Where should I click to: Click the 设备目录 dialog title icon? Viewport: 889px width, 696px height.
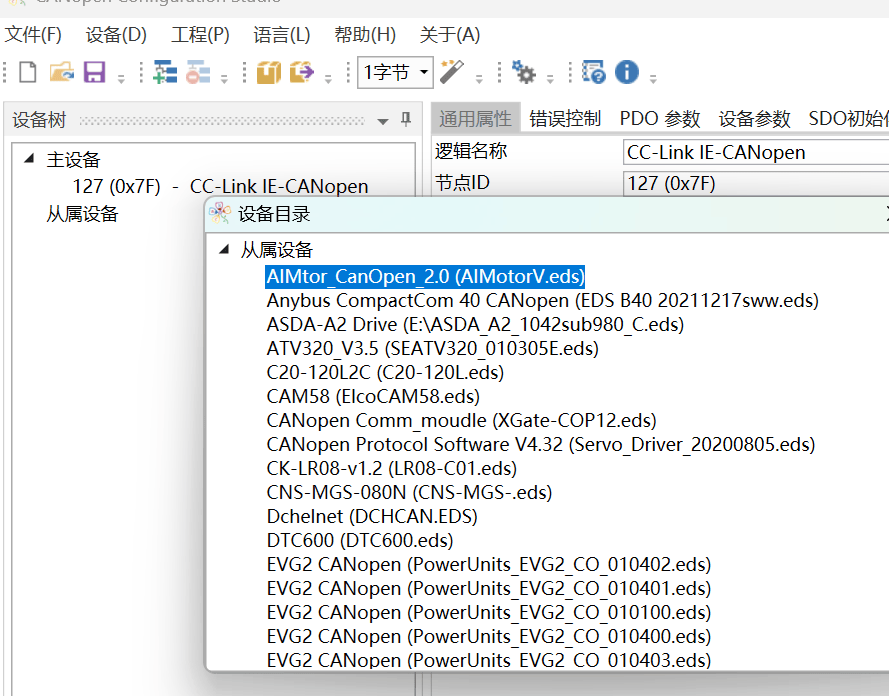[219, 214]
